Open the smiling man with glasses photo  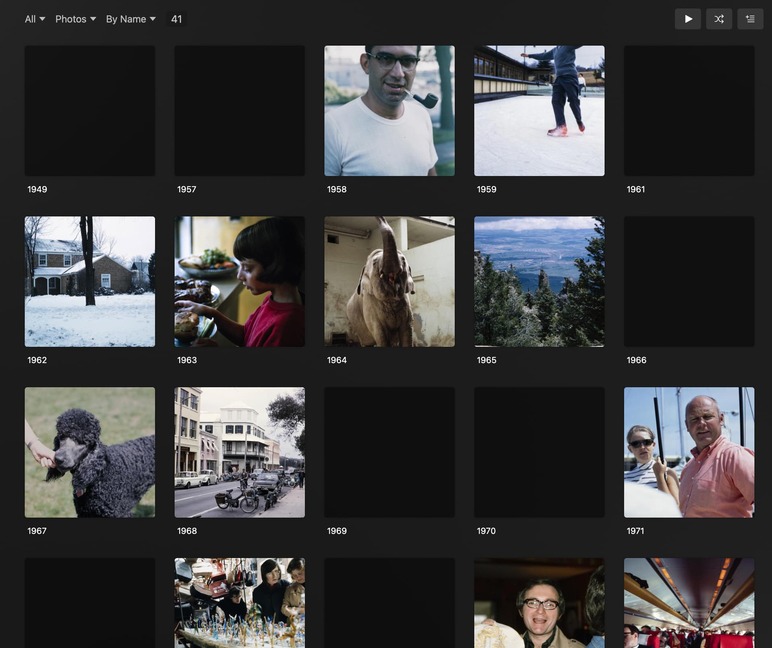(x=539, y=603)
